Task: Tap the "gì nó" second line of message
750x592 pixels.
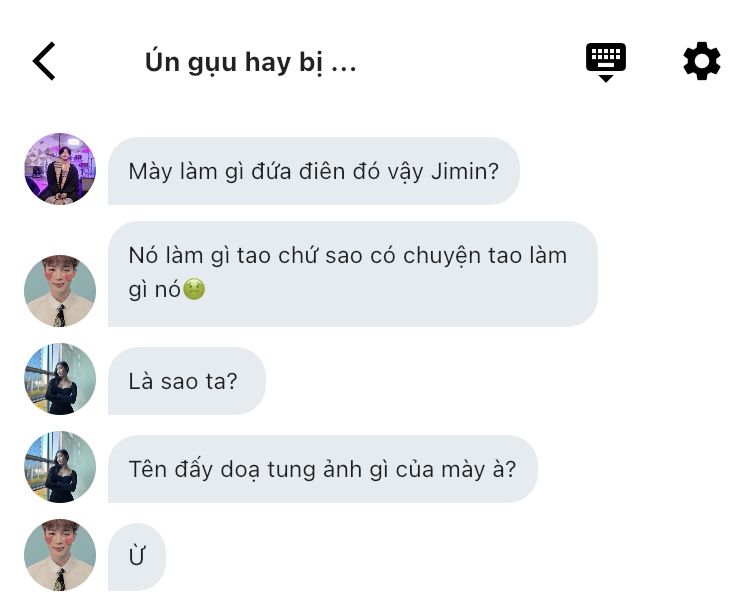Action: (x=154, y=290)
